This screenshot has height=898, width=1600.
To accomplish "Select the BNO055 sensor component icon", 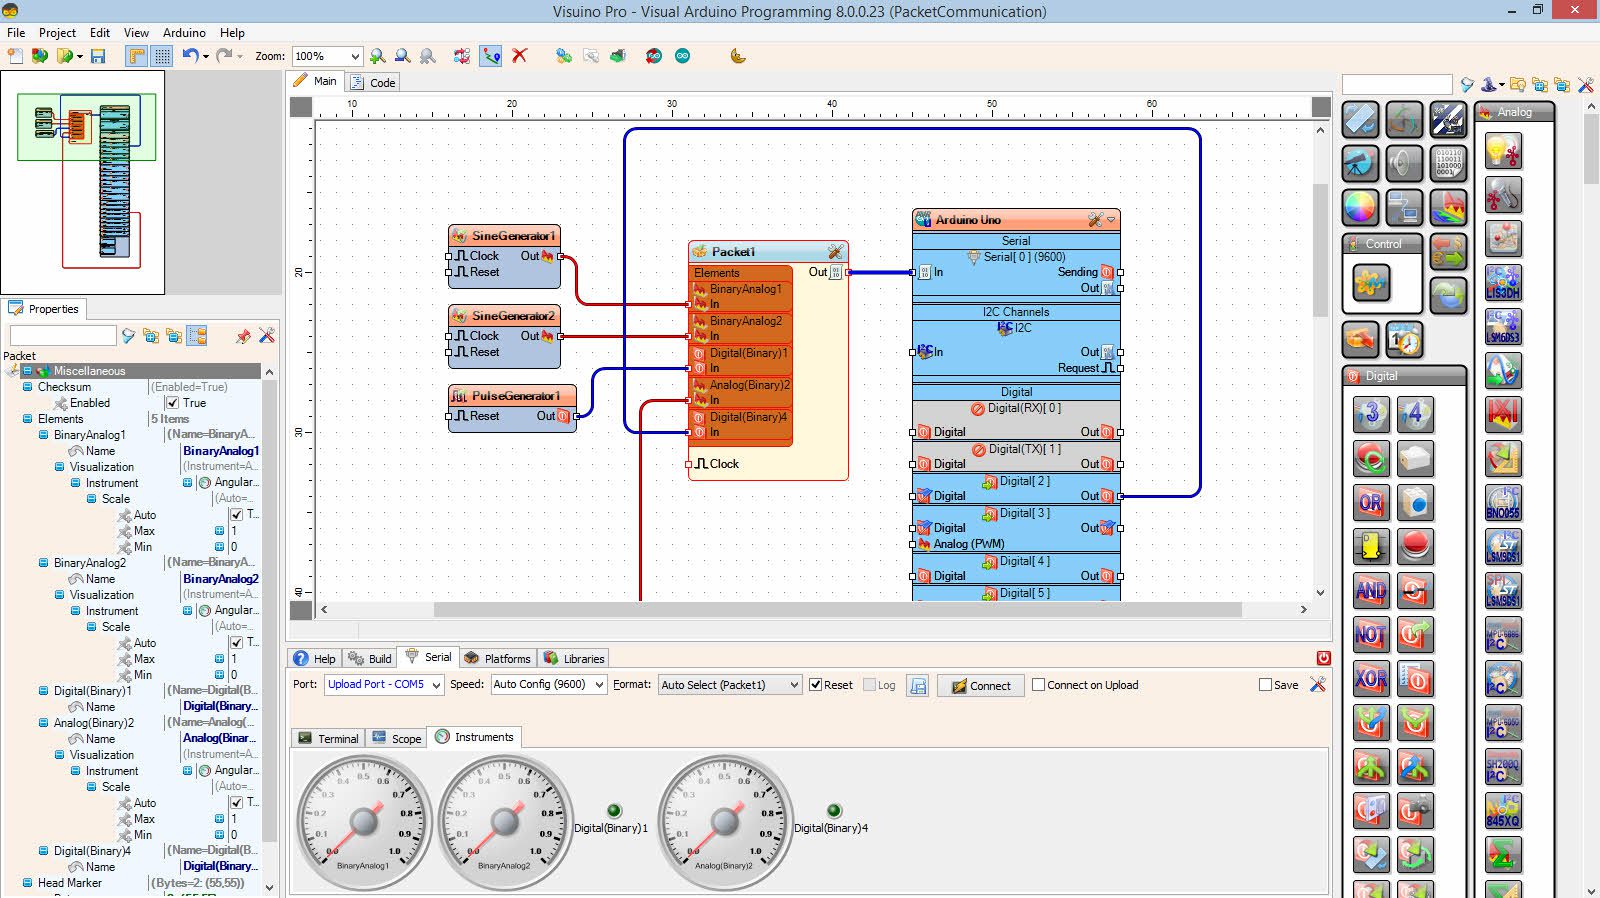I will point(1503,503).
